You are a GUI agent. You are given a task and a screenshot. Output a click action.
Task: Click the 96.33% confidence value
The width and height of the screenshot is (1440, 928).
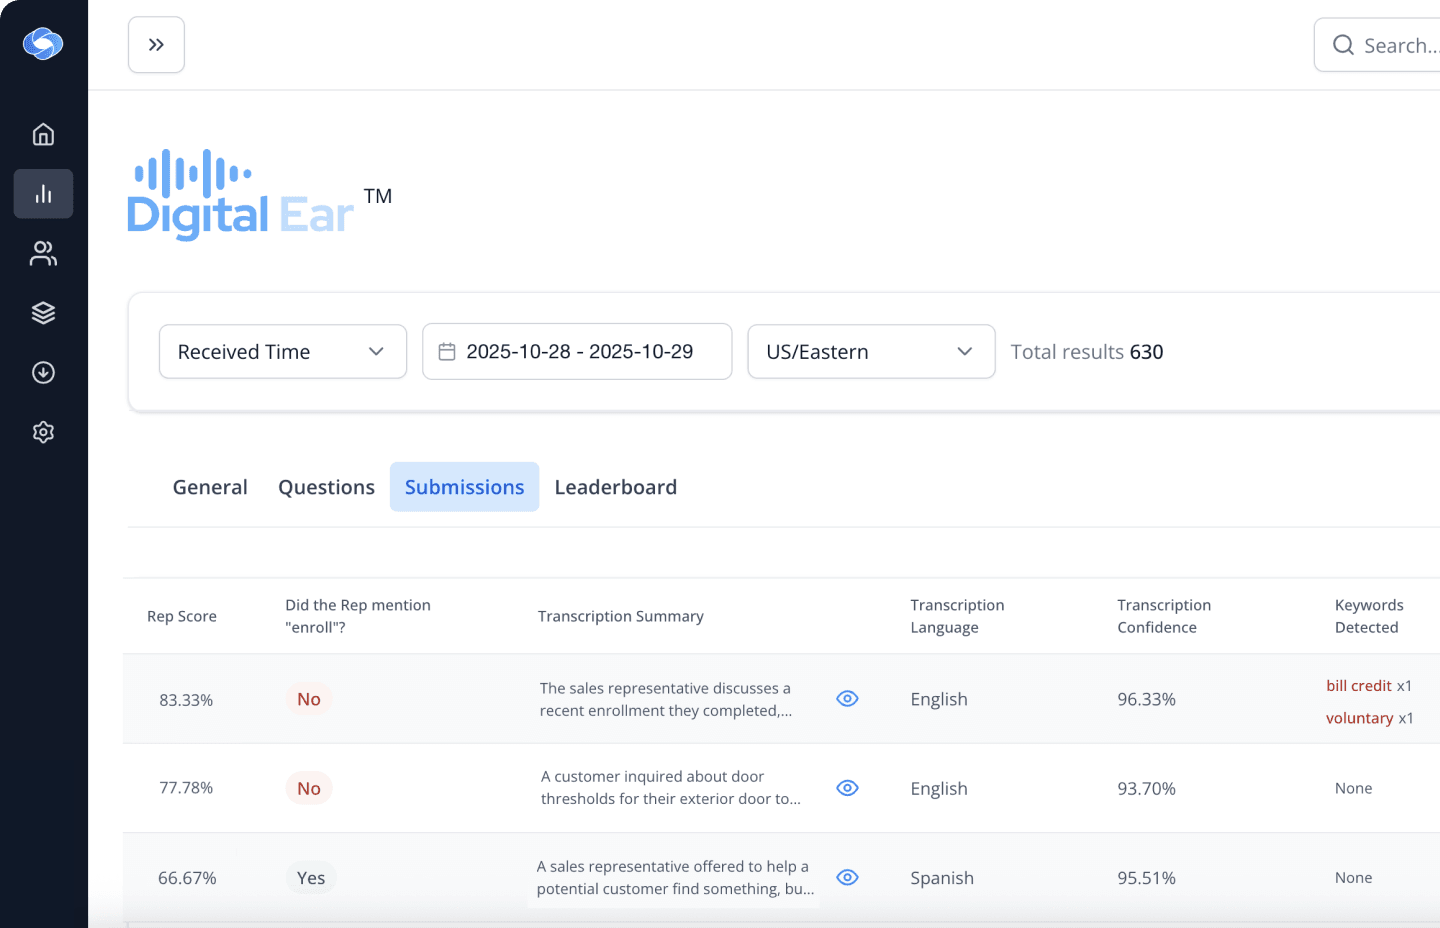pos(1146,699)
